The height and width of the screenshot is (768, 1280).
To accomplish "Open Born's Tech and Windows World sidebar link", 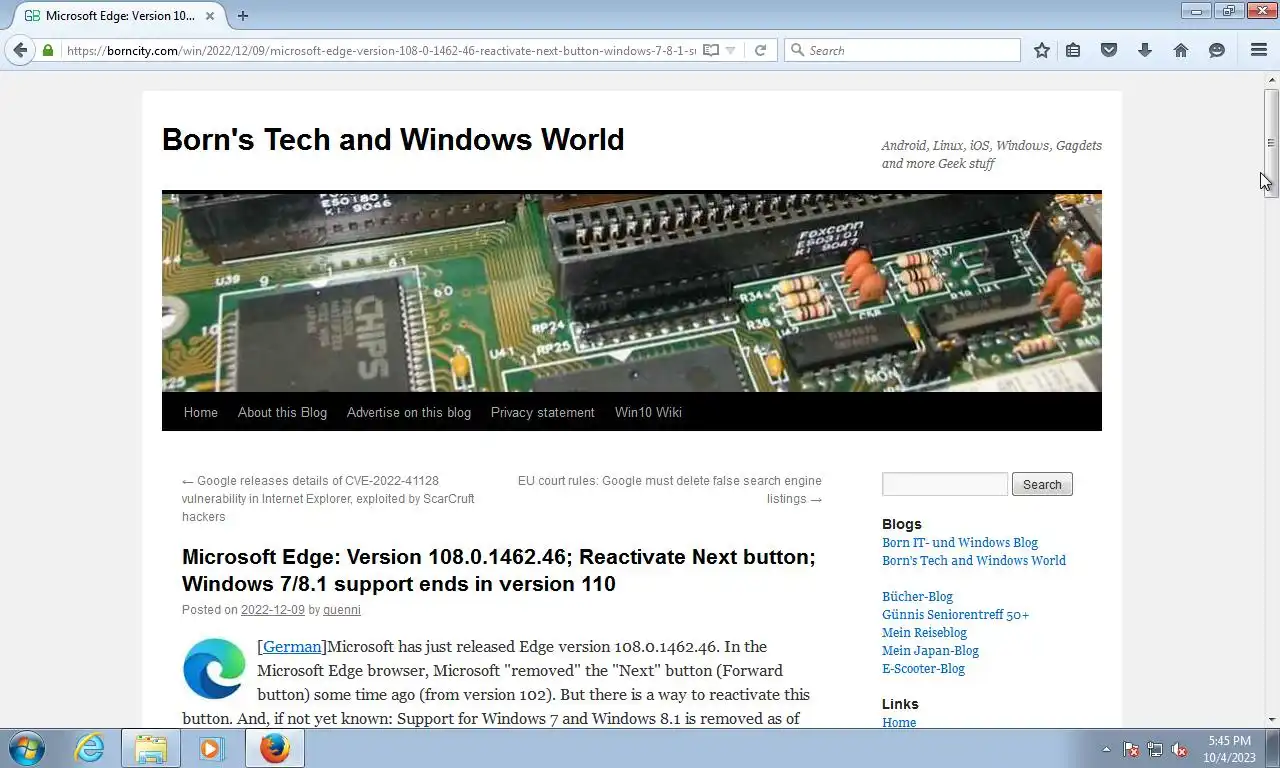I will [x=974, y=560].
